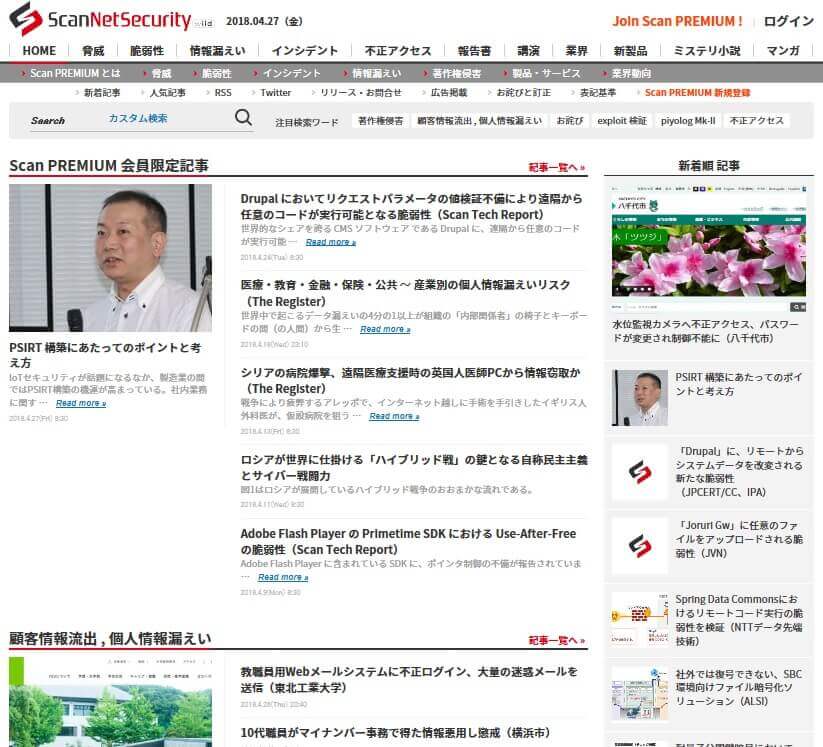Click the お詫び keyword tag
Viewport: 823px width, 747px height.
click(570, 121)
